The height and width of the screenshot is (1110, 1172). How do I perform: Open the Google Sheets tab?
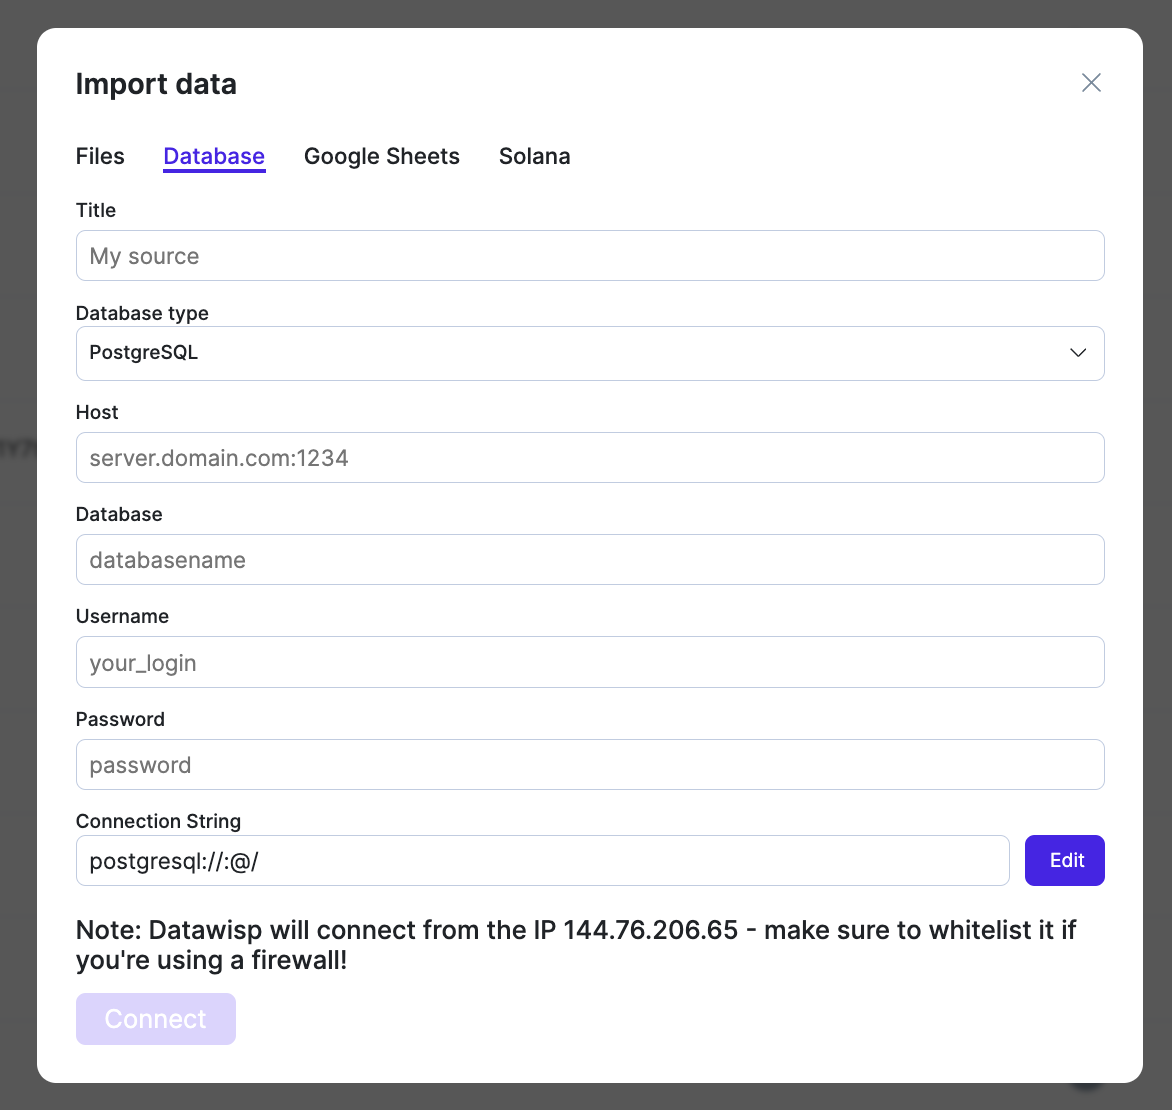[382, 156]
